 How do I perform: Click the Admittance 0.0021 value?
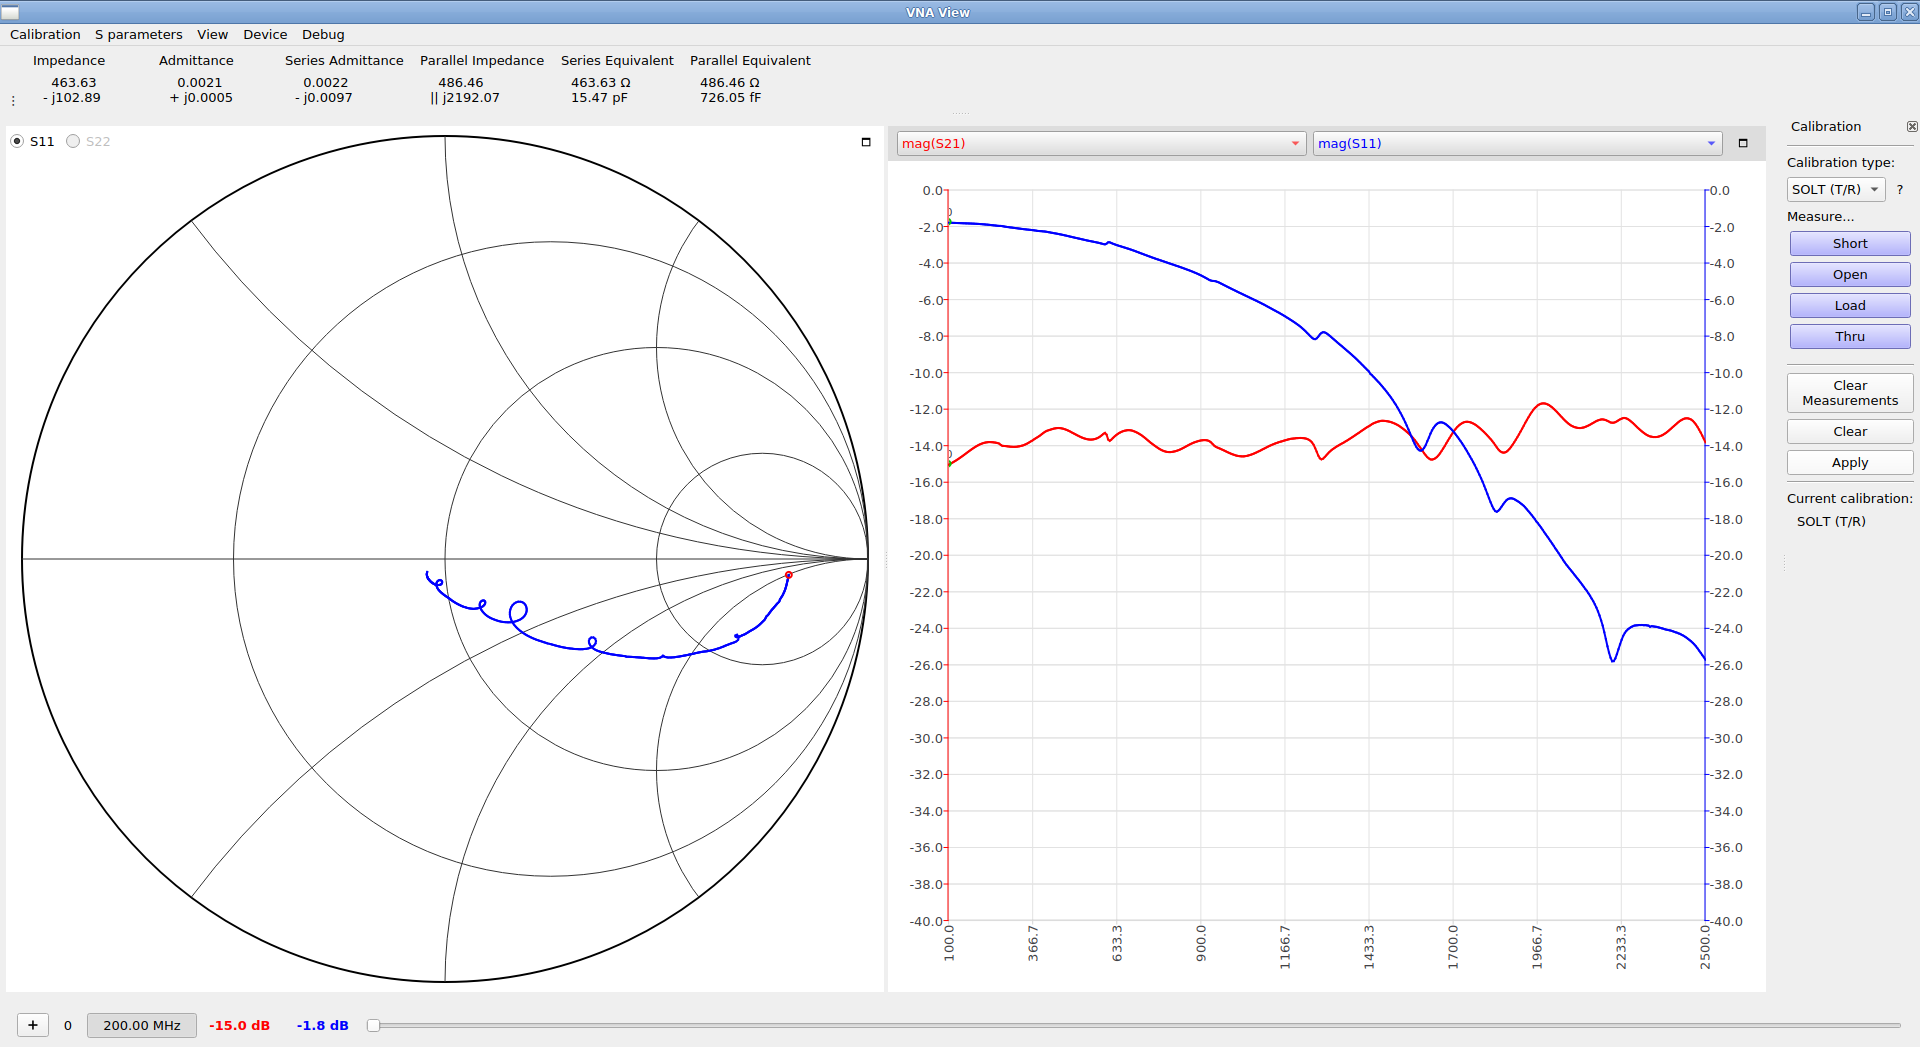pos(200,83)
